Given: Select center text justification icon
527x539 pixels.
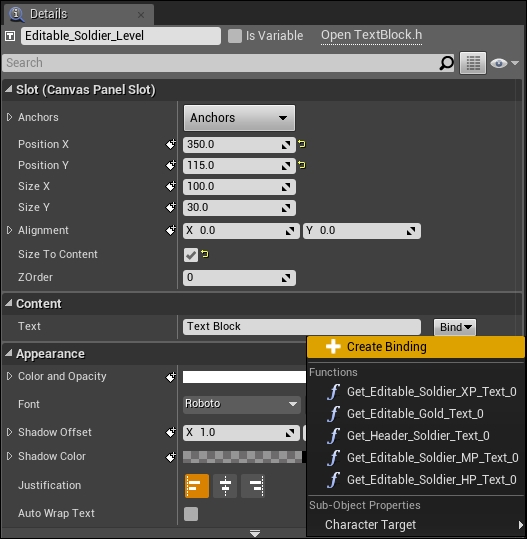Looking at the screenshot, I should click(x=225, y=486).
